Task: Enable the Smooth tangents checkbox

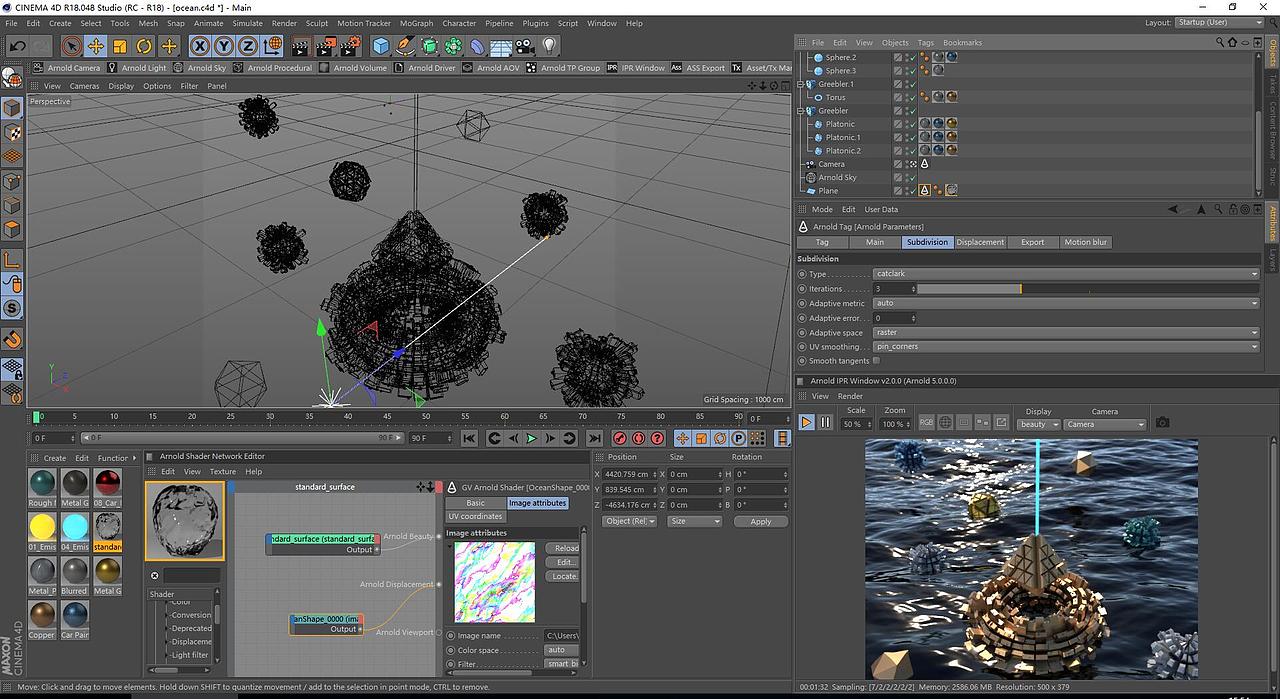Action: [876, 361]
